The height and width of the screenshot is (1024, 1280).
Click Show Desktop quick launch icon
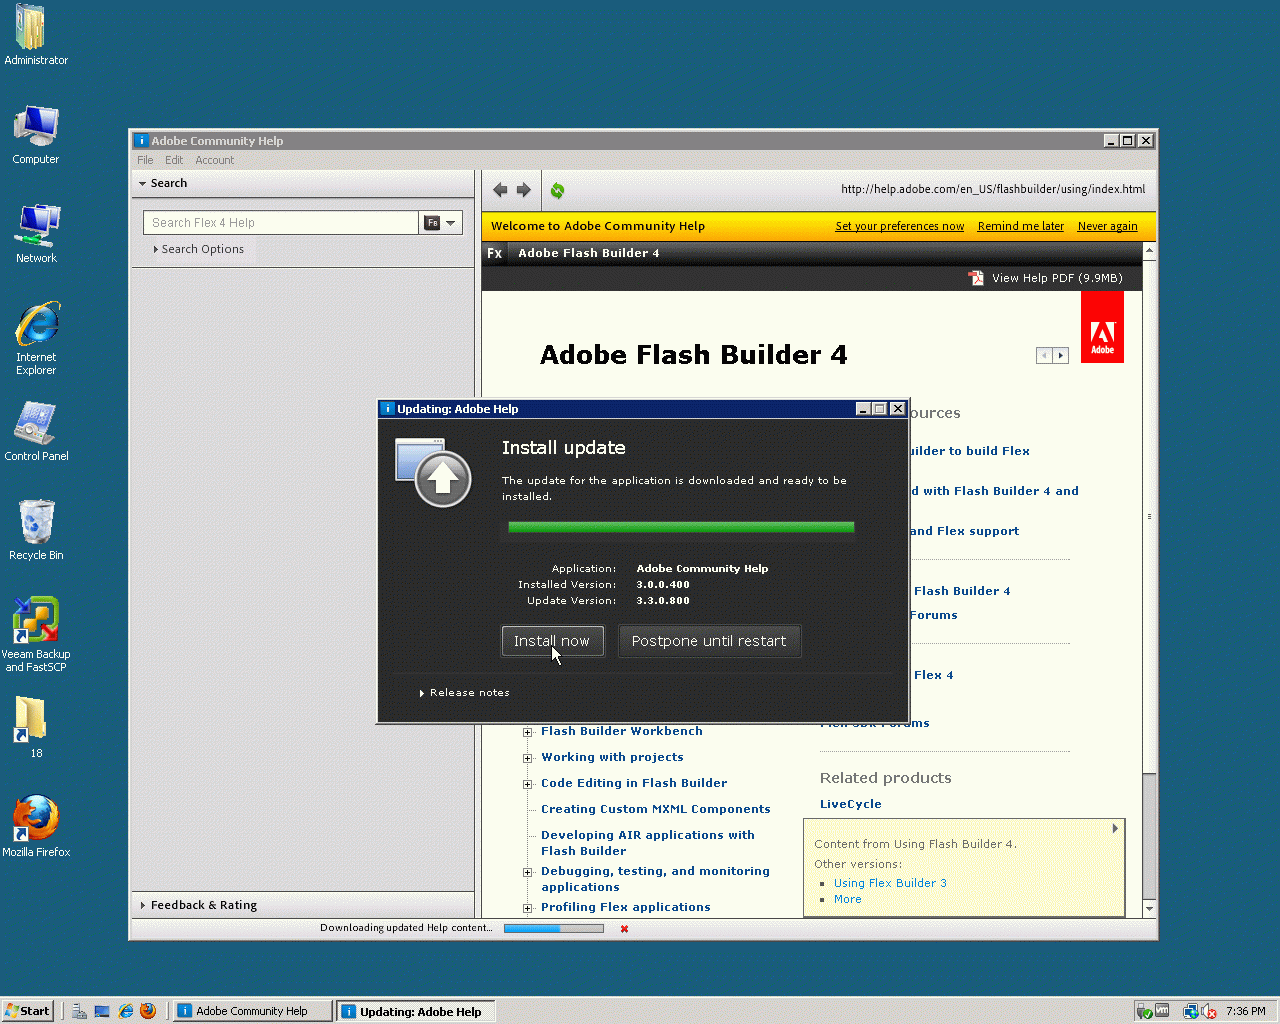point(102,1011)
